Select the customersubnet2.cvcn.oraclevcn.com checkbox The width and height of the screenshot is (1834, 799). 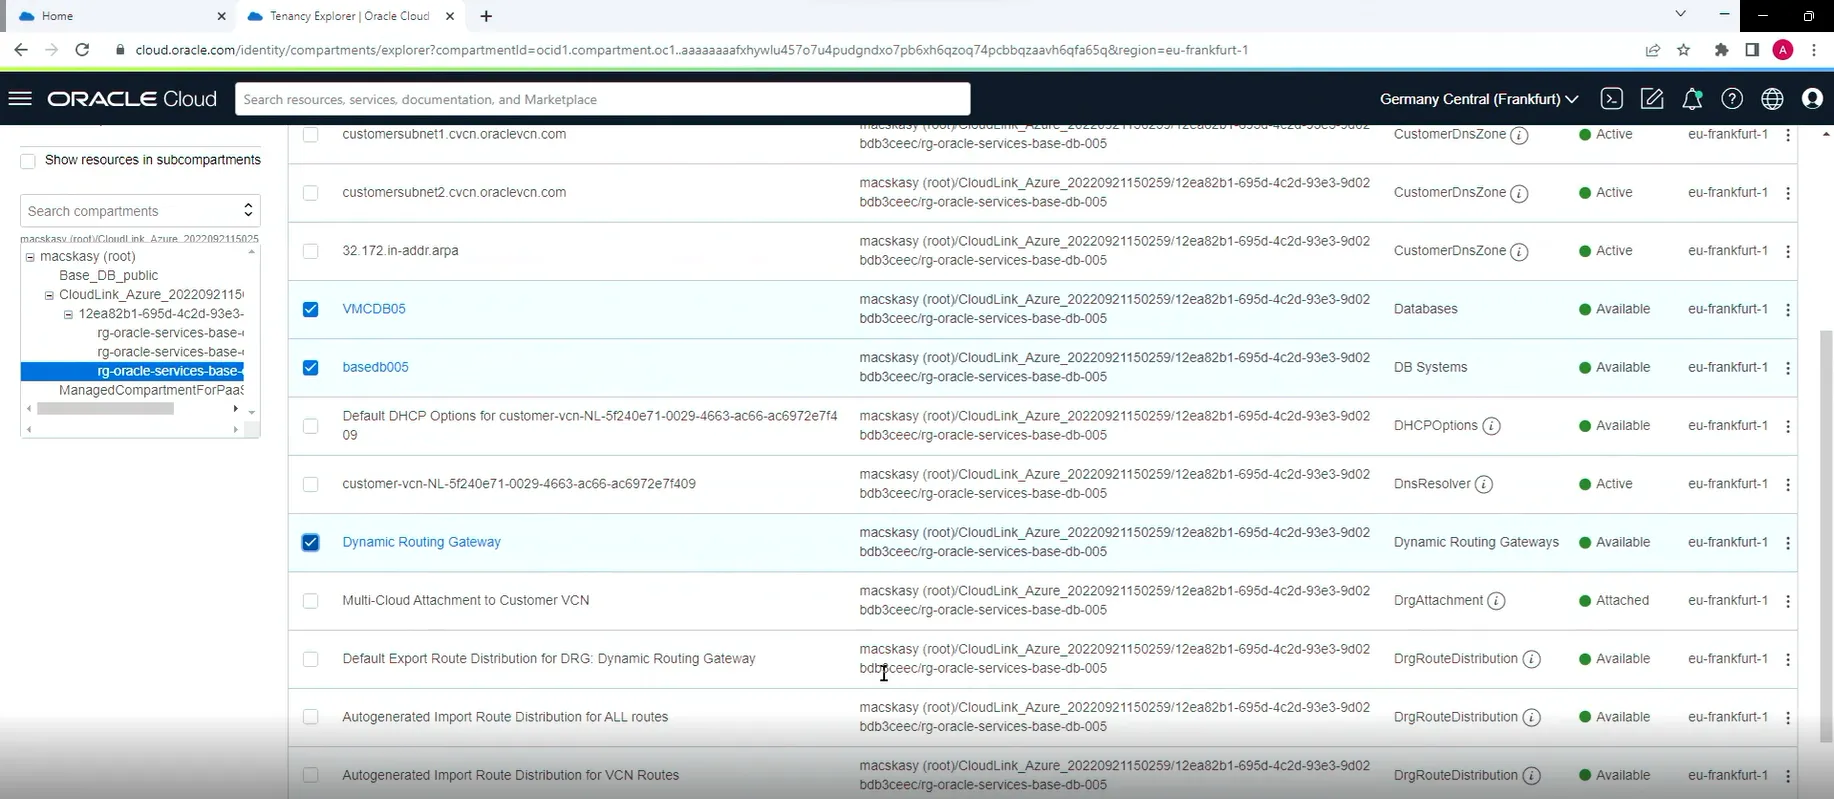point(311,193)
